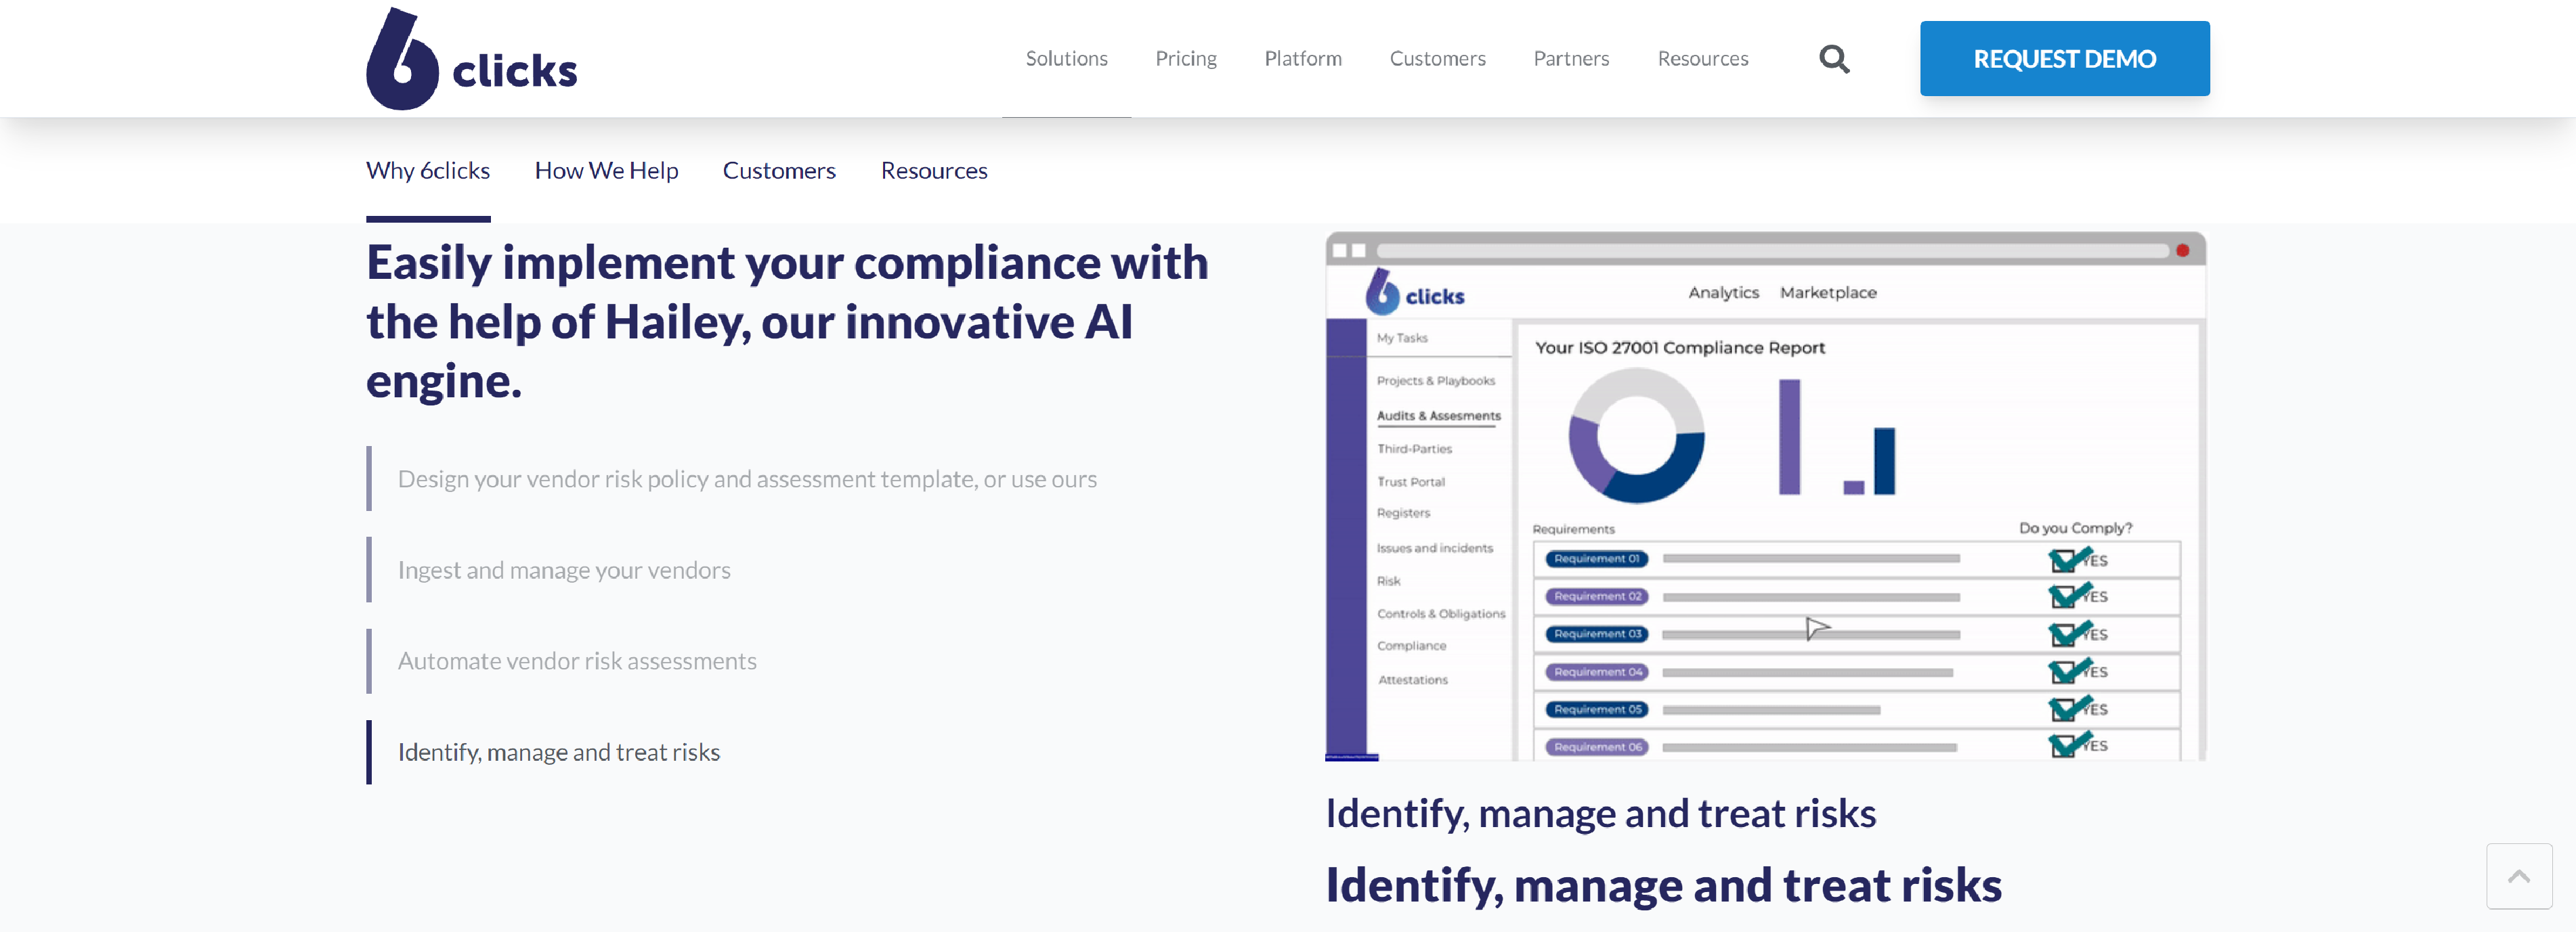The width and height of the screenshot is (2576, 932).
Task: Click the scroll-to-top arrow button
Action: pos(2518,875)
